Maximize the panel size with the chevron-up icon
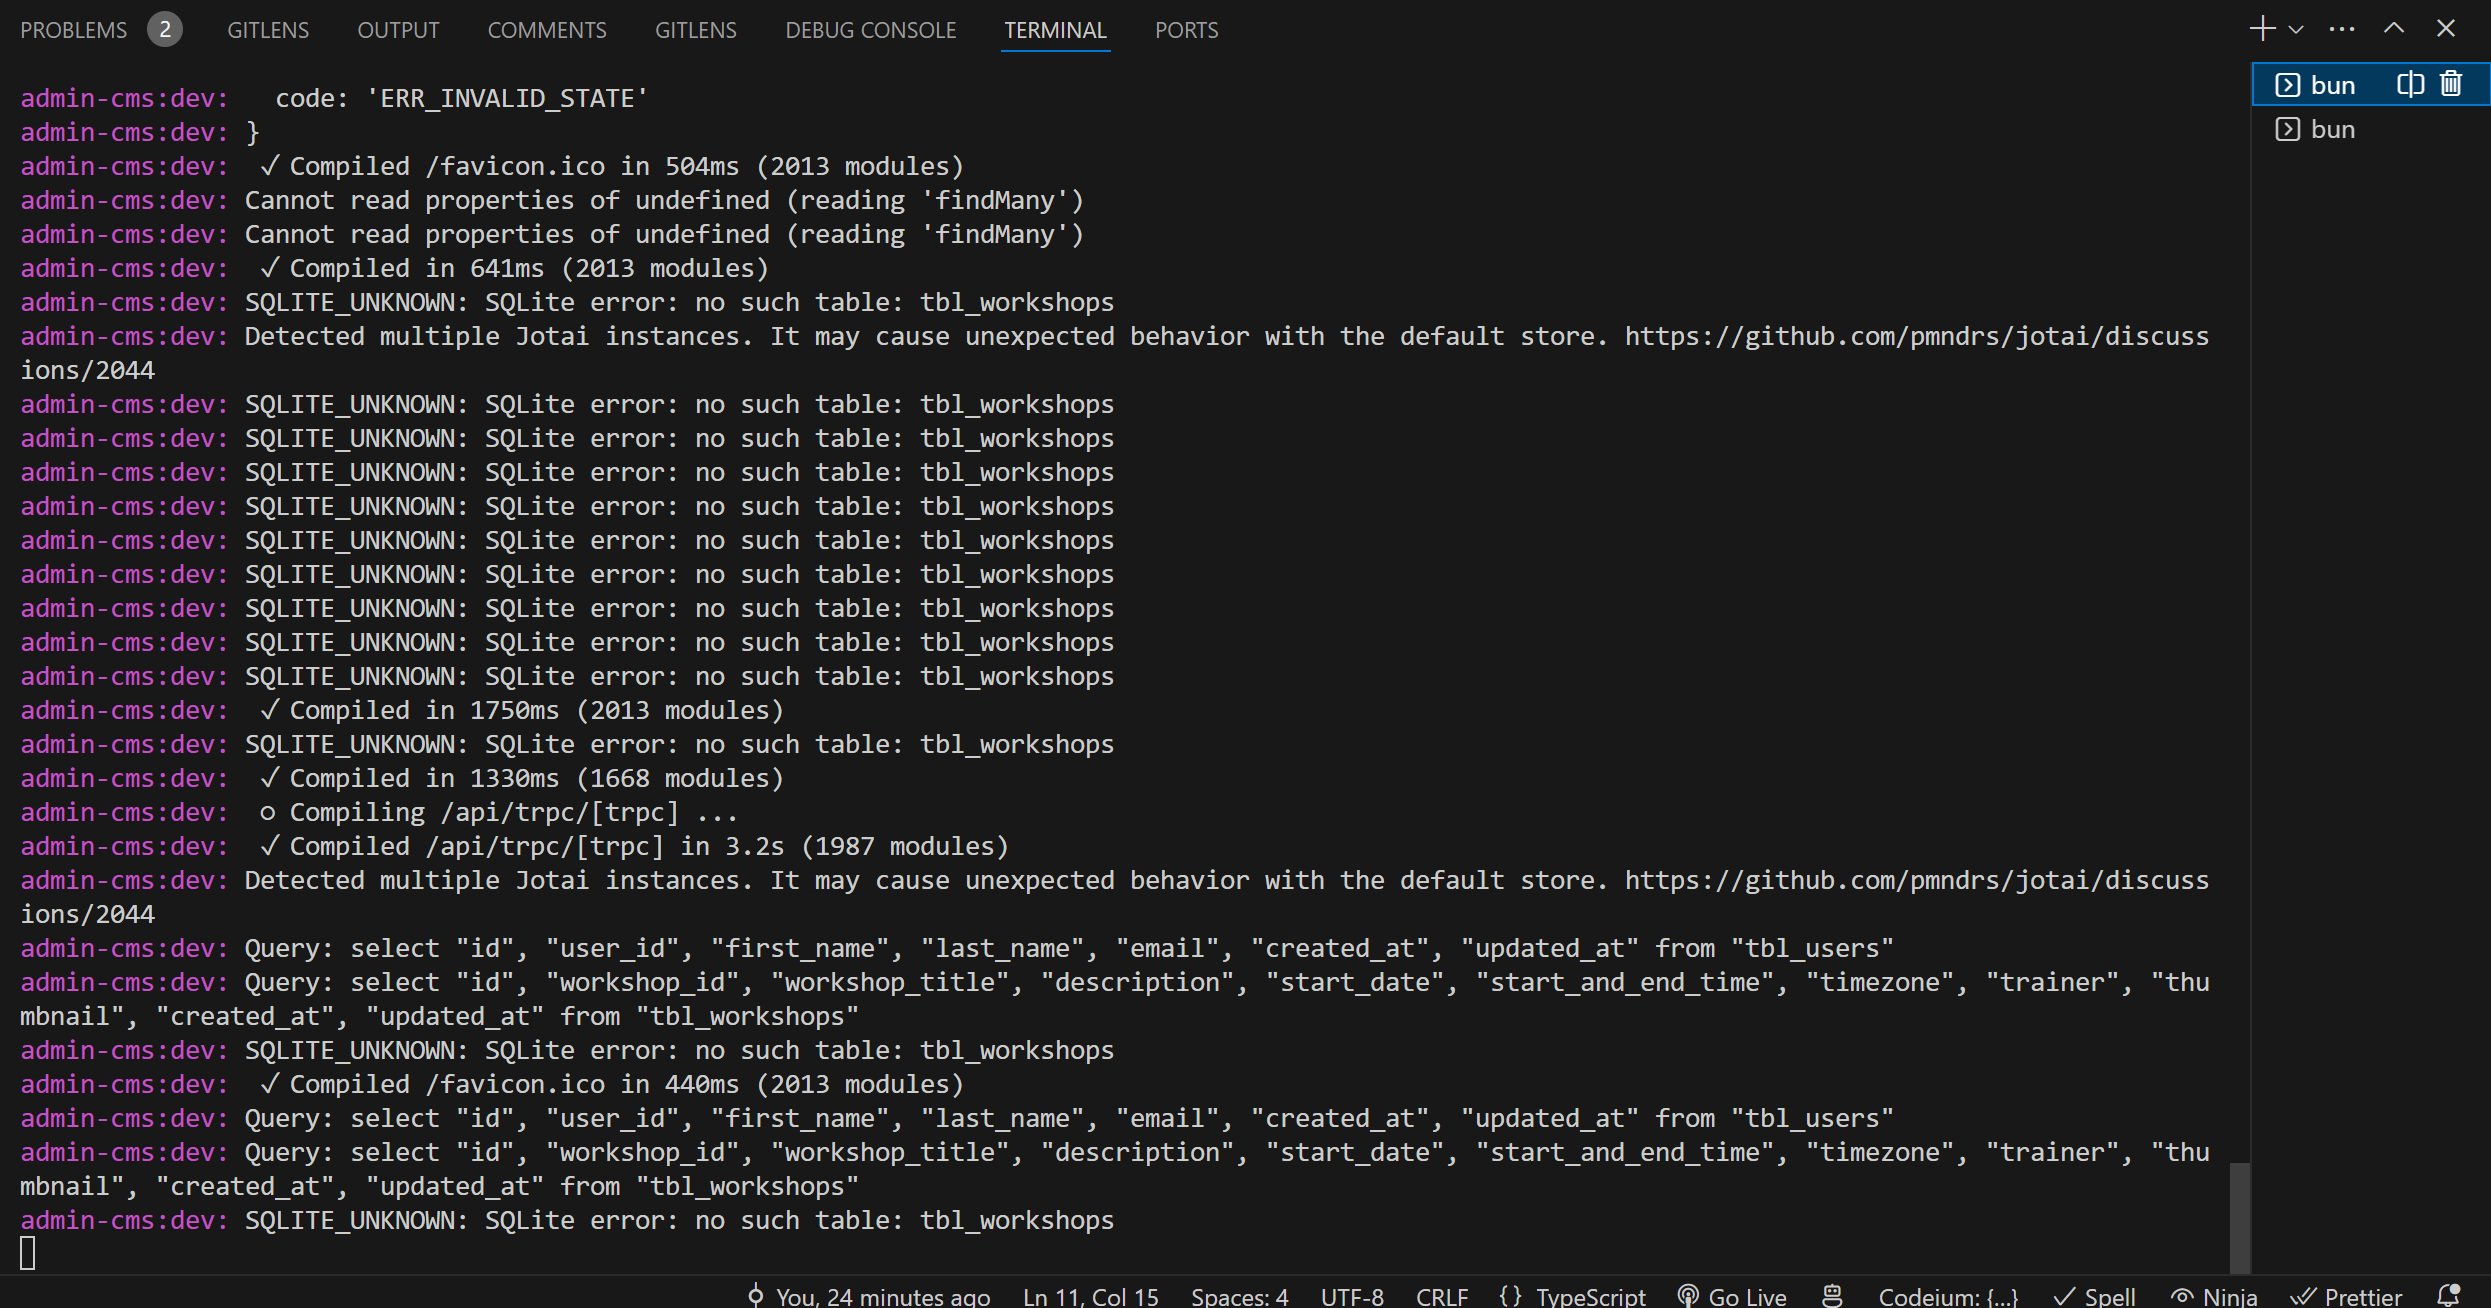Screen dimensions: 2491x1308 2394,29
